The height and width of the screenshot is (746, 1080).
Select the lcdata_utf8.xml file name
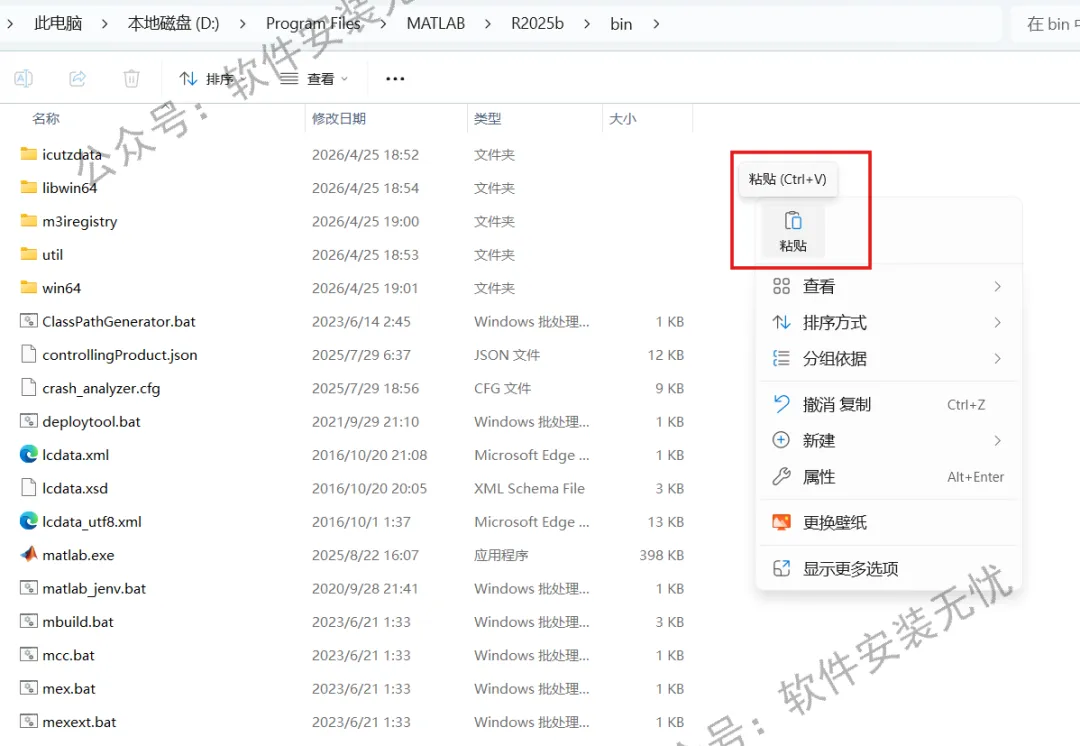pyautogui.click(x=92, y=522)
